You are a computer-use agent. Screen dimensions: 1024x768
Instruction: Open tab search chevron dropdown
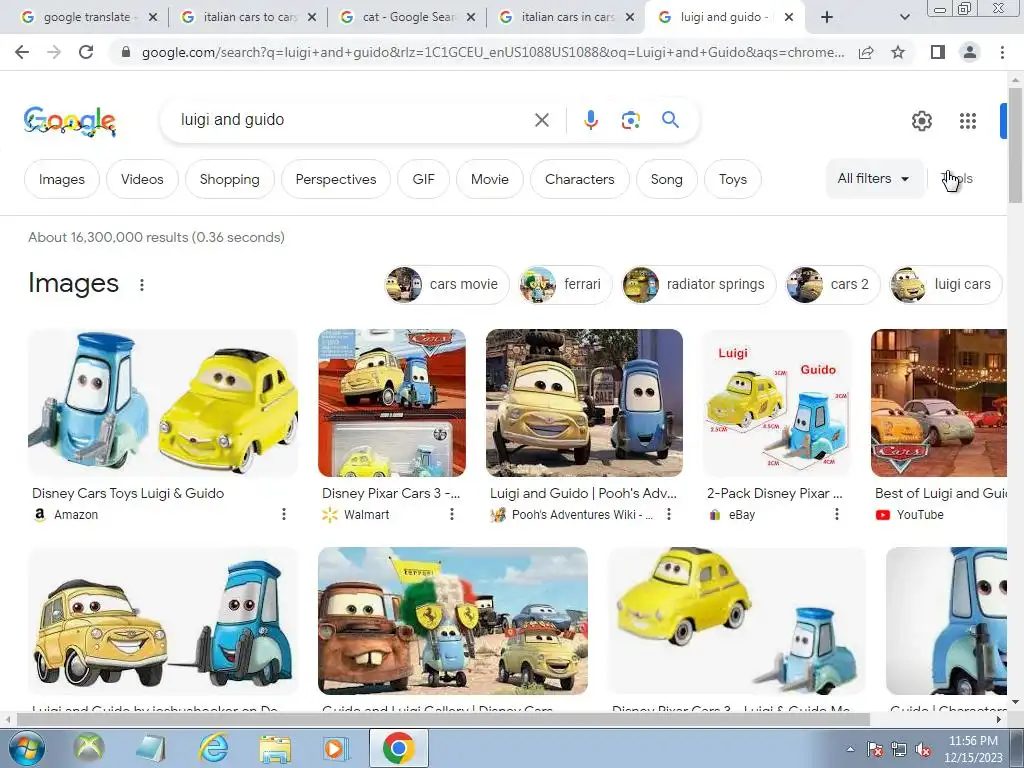click(x=904, y=18)
